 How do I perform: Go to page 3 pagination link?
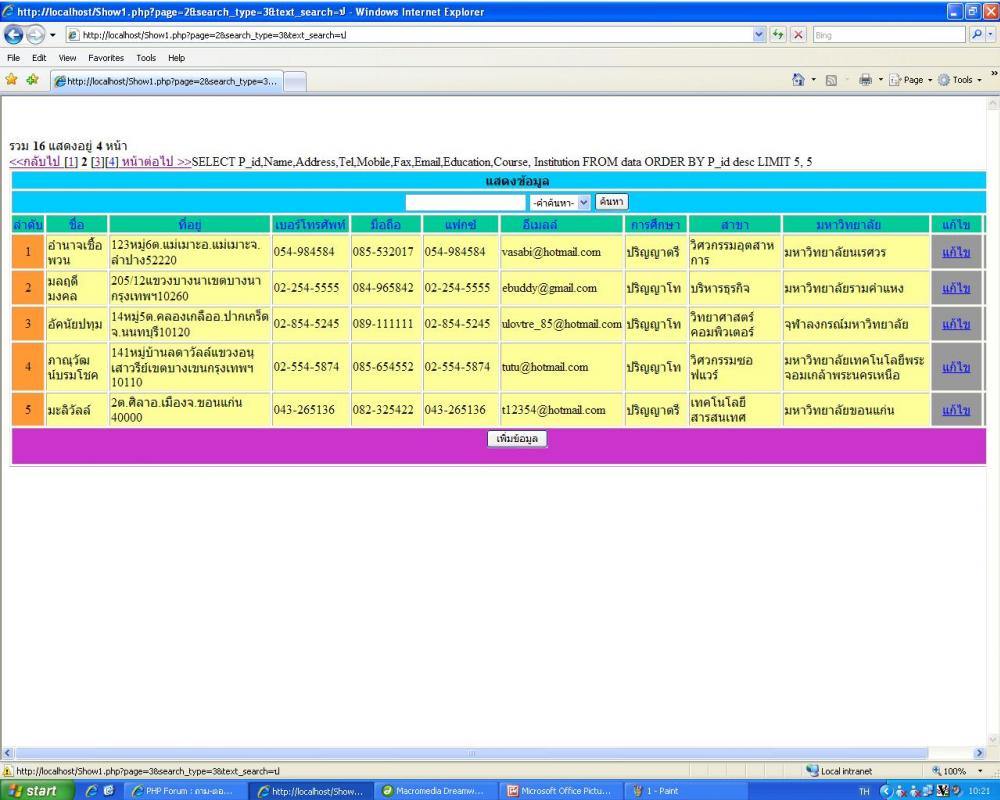[97, 162]
